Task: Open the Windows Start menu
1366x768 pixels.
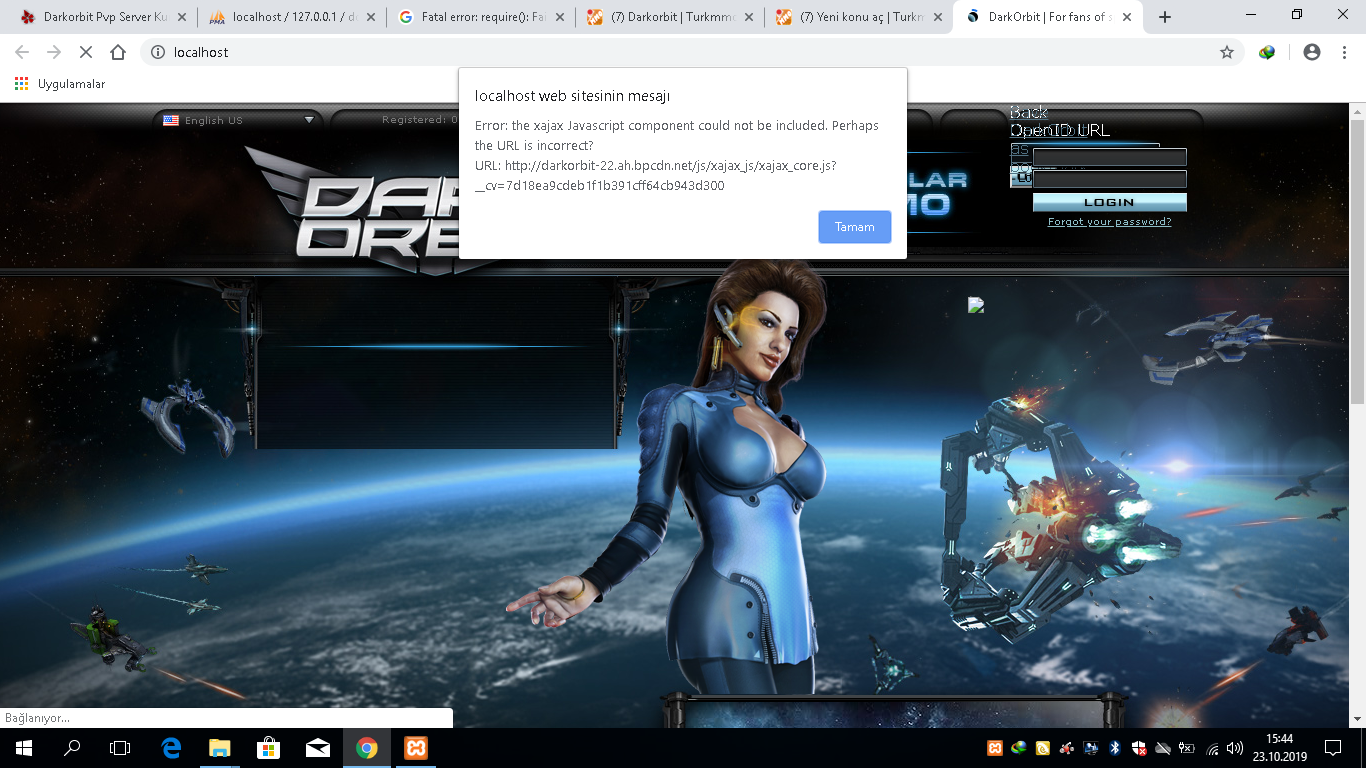Action: pyautogui.click(x=24, y=748)
